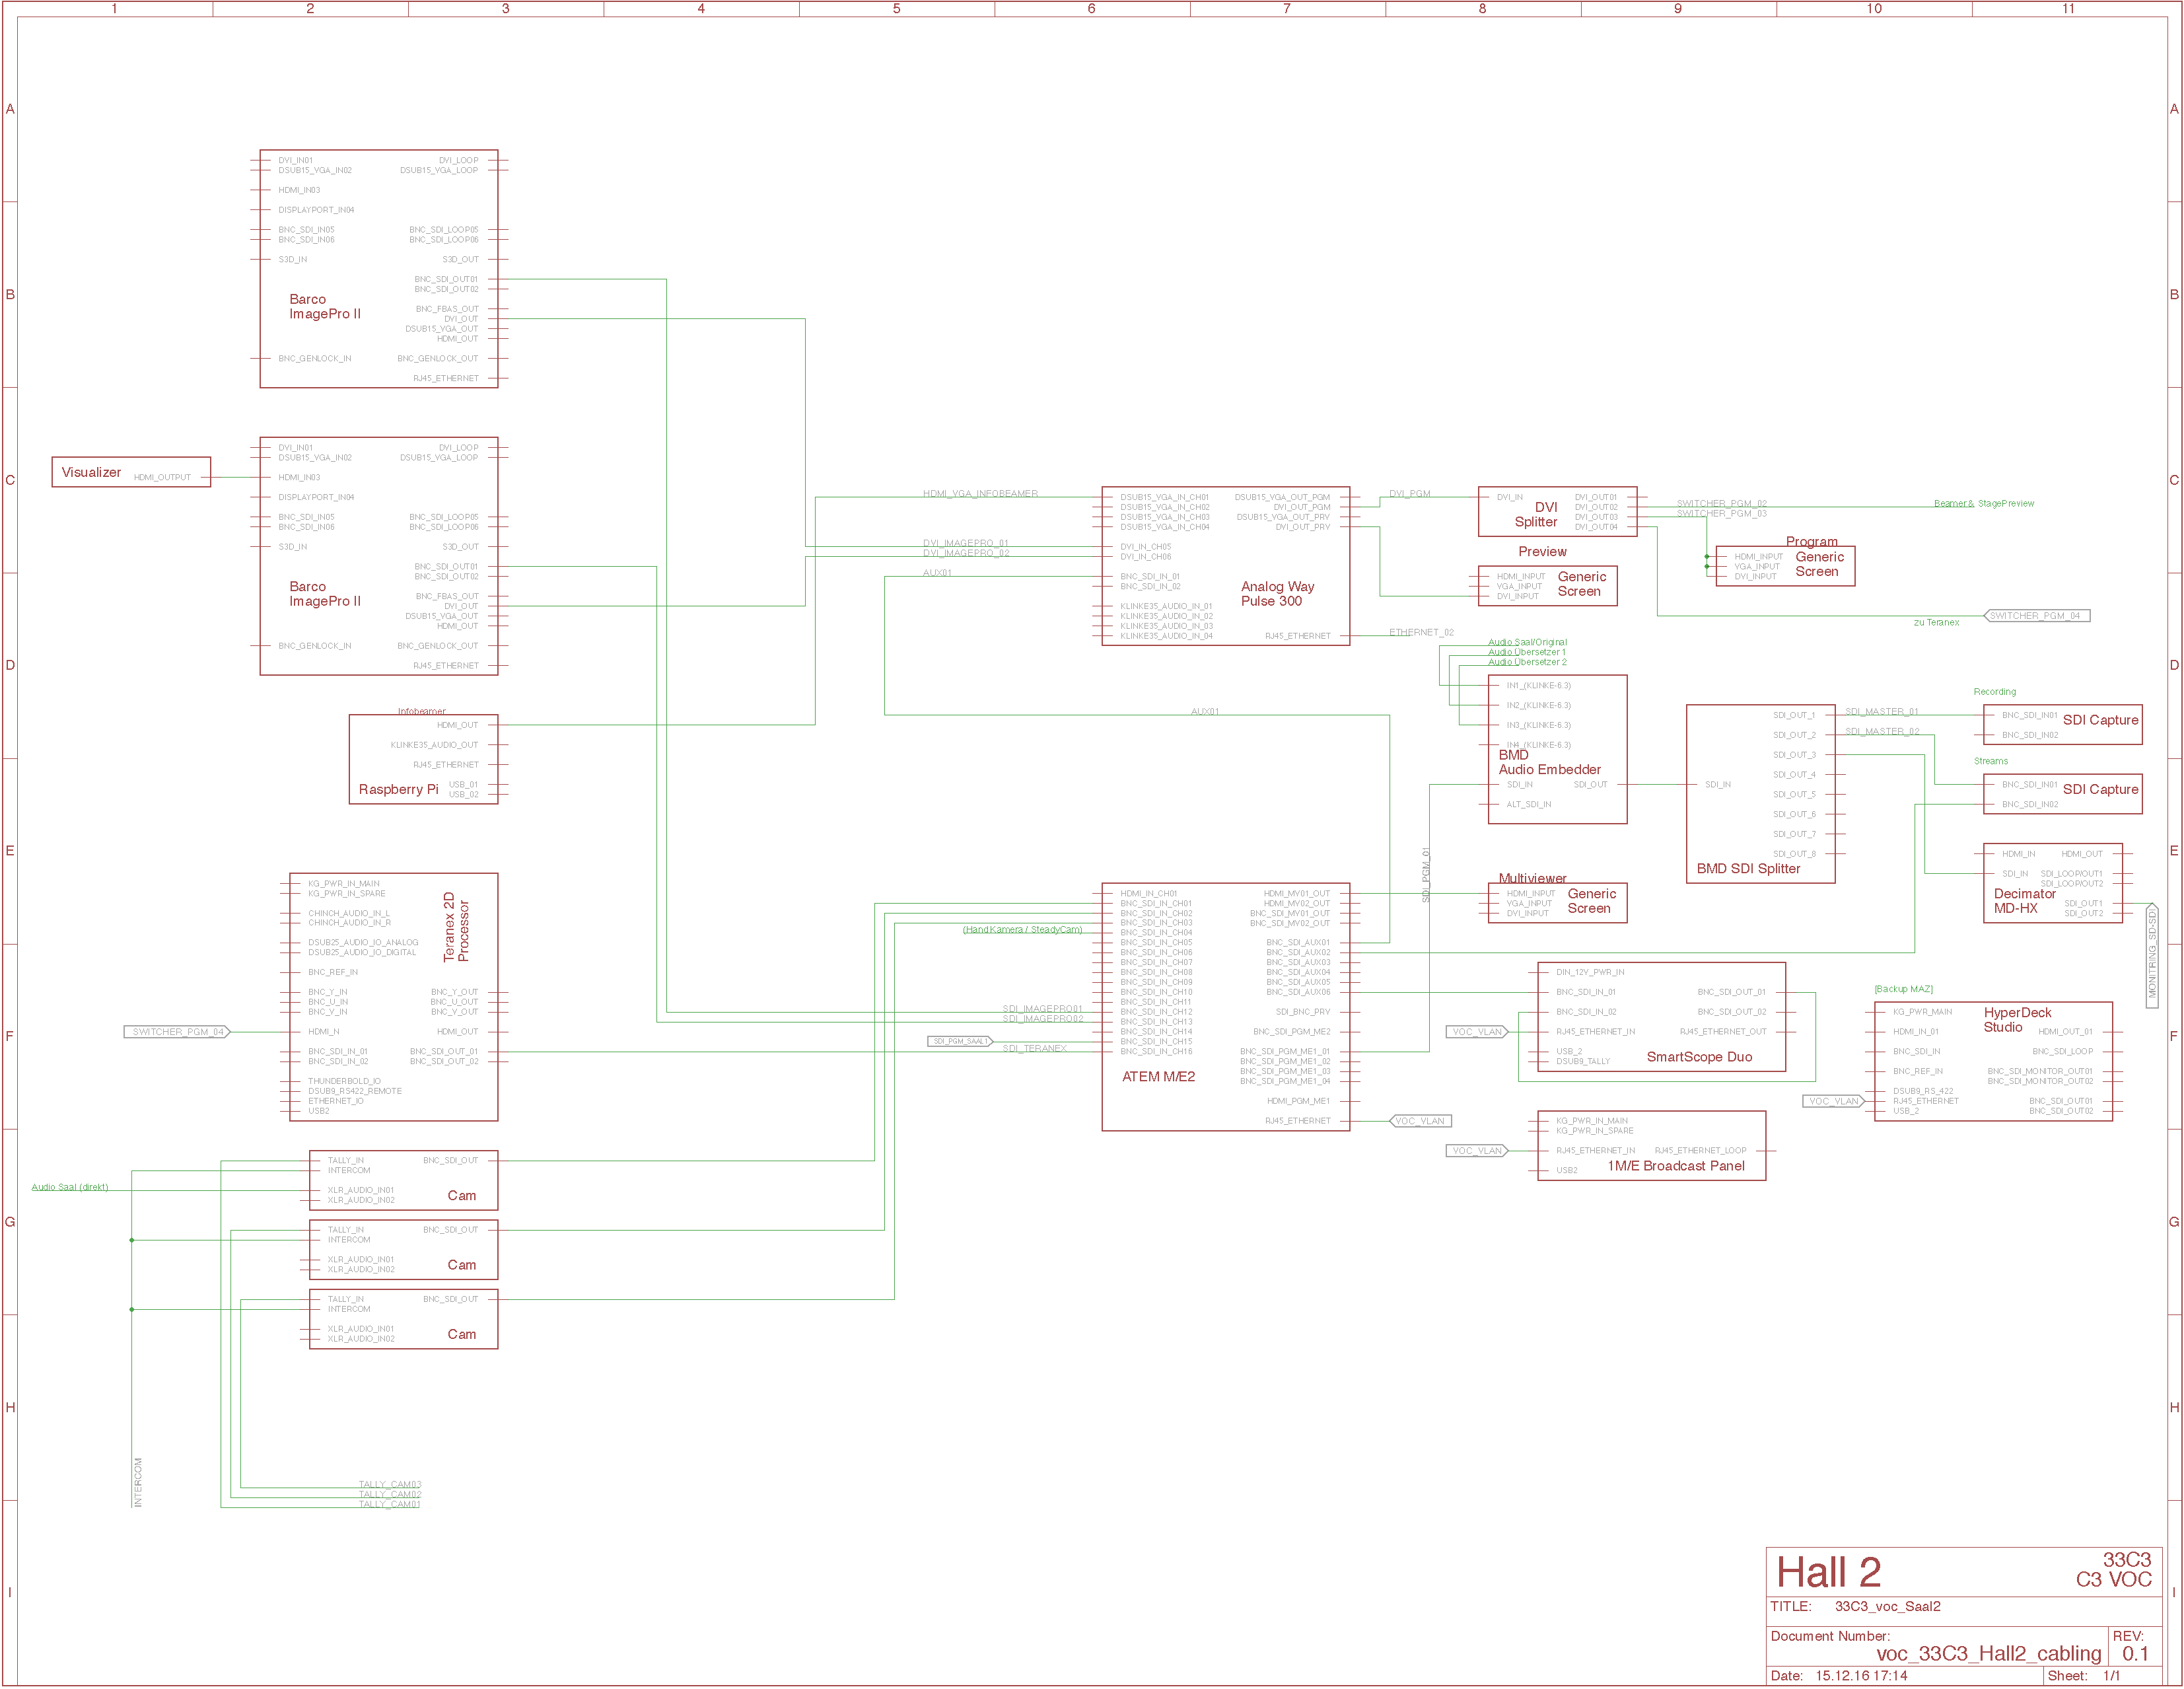Select the Multiviewer screen heading
2184x1689 pixels.
[1532, 878]
